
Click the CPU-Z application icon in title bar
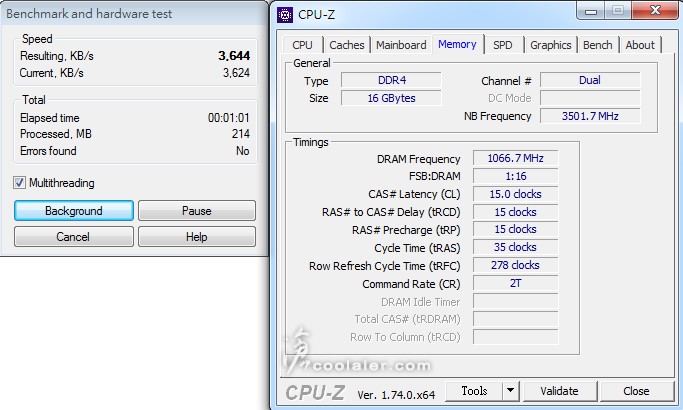[285, 15]
